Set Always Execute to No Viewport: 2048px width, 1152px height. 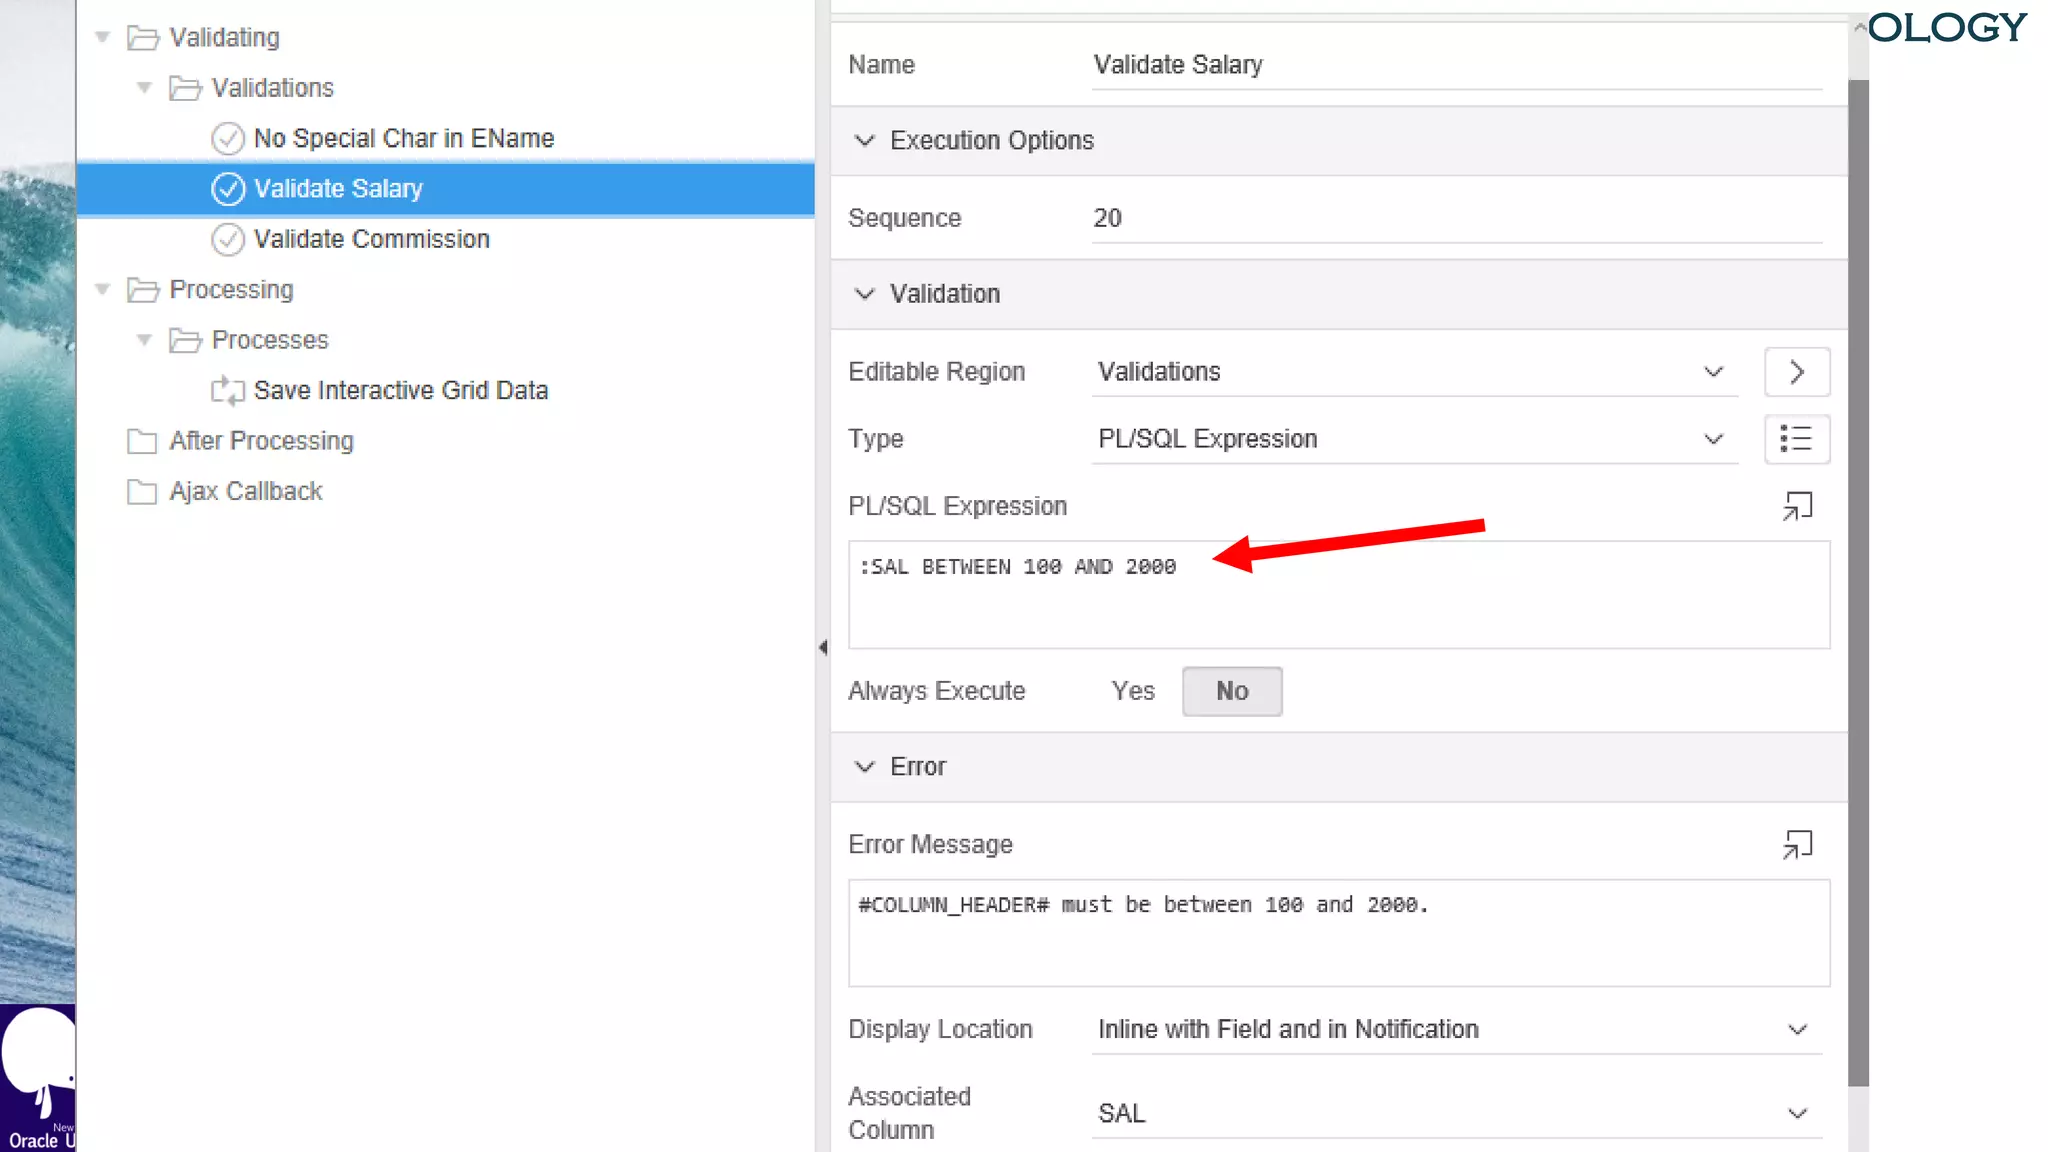pyautogui.click(x=1231, y=691)
